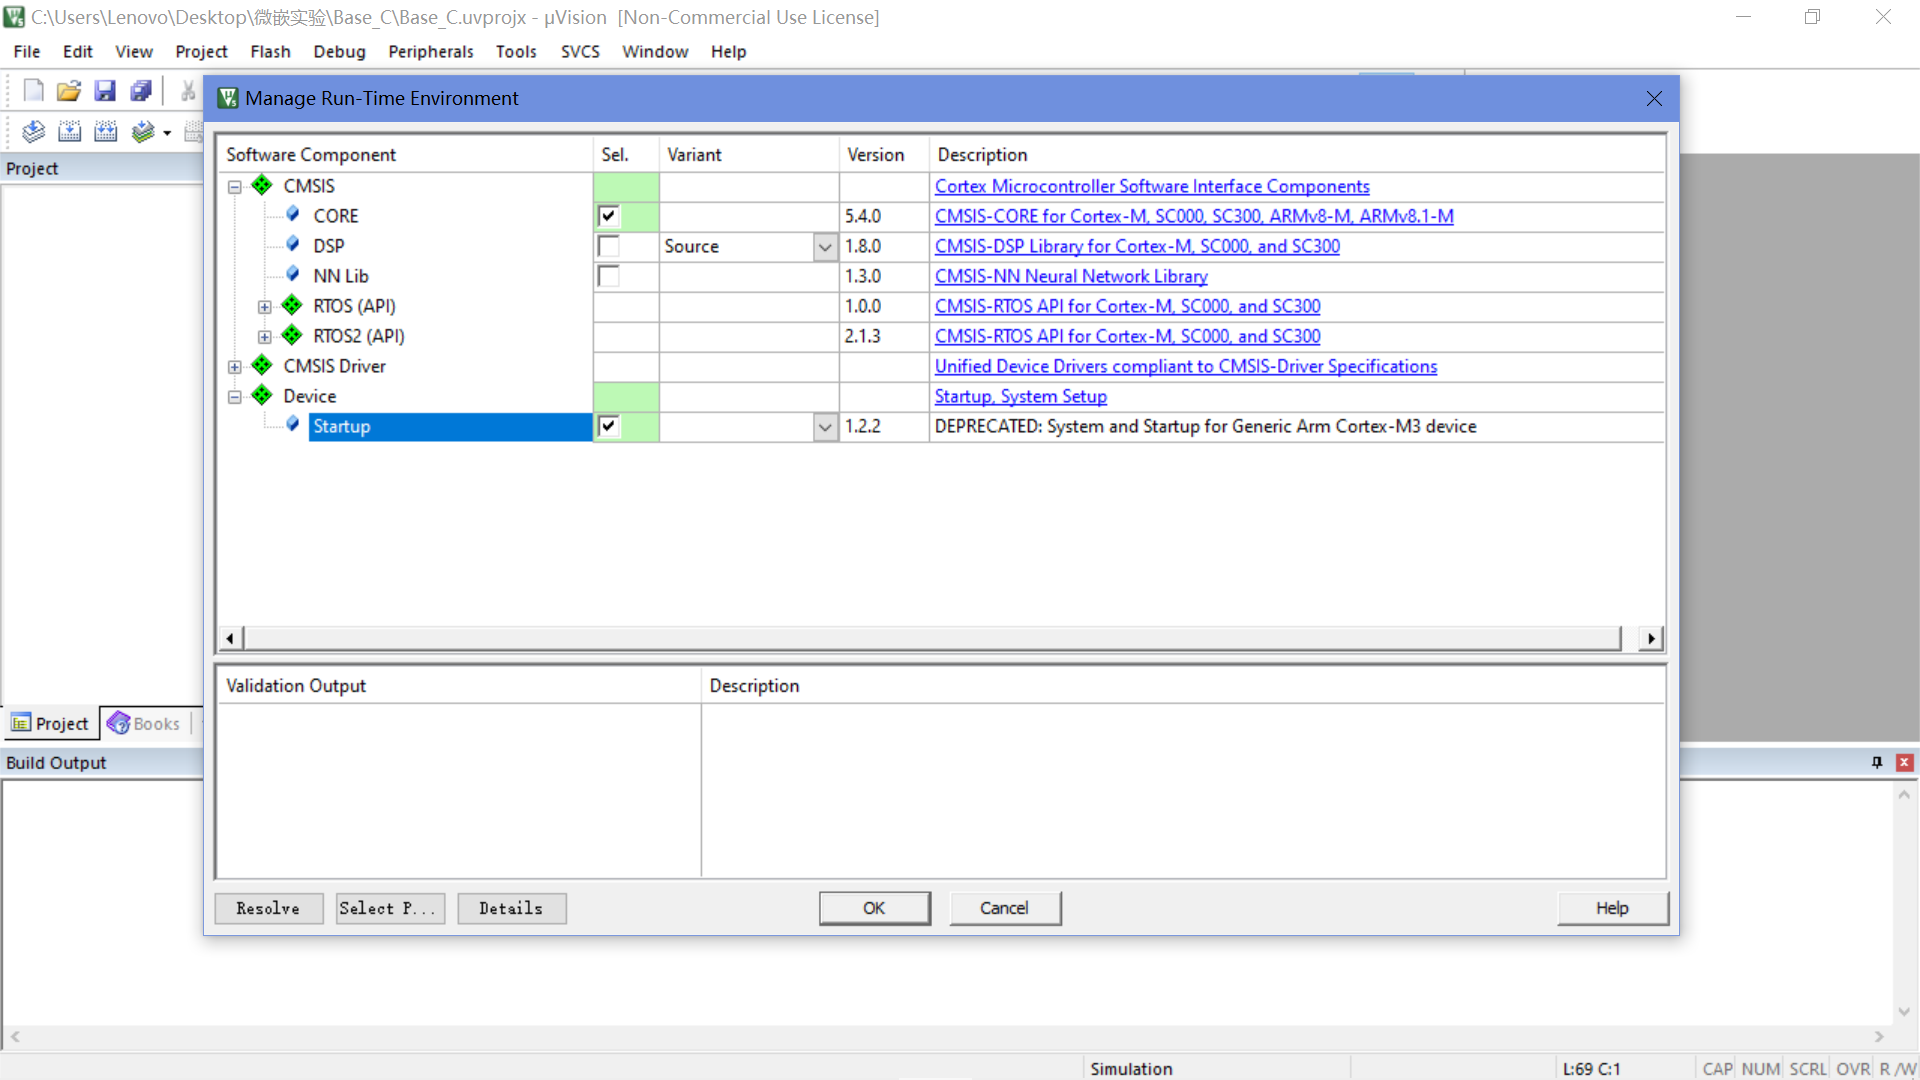Expand the CMSIS Driver node
The width and height of the screenshot is (1920, 1080).
[x=234, y=367]
